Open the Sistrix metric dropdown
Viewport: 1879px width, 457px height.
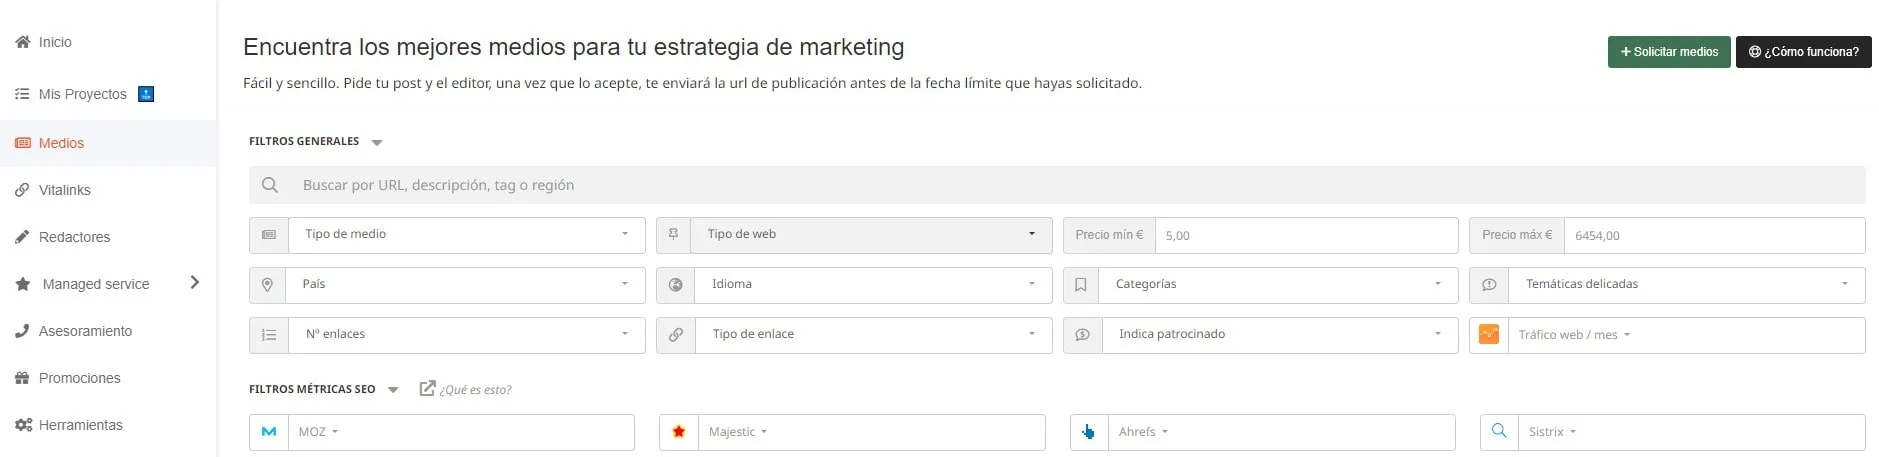coord(1552,432)
